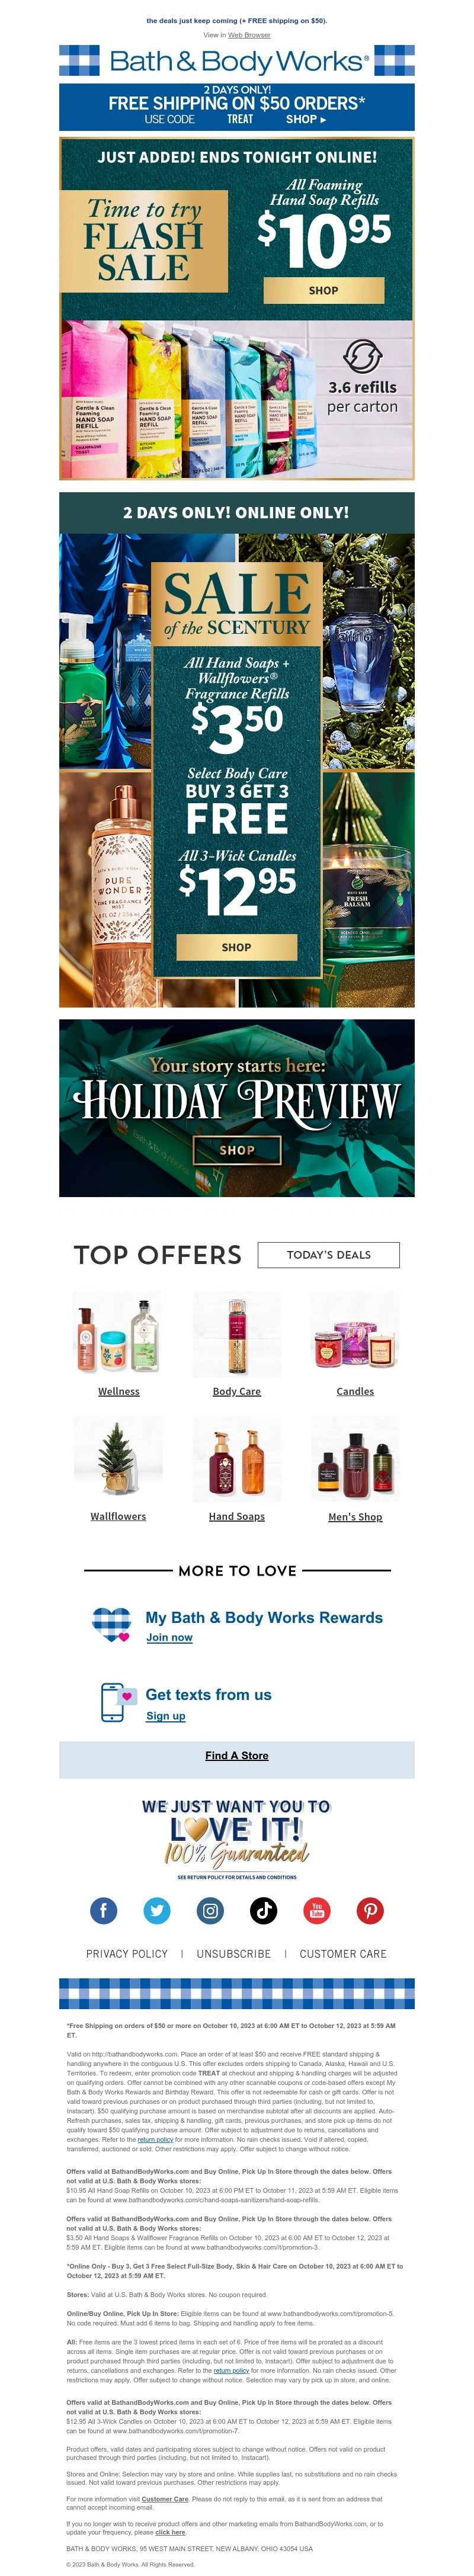Viewport: 474px width, 2576px height.
Task: Open the Twitter social icon
Action: coord(157,1910)
